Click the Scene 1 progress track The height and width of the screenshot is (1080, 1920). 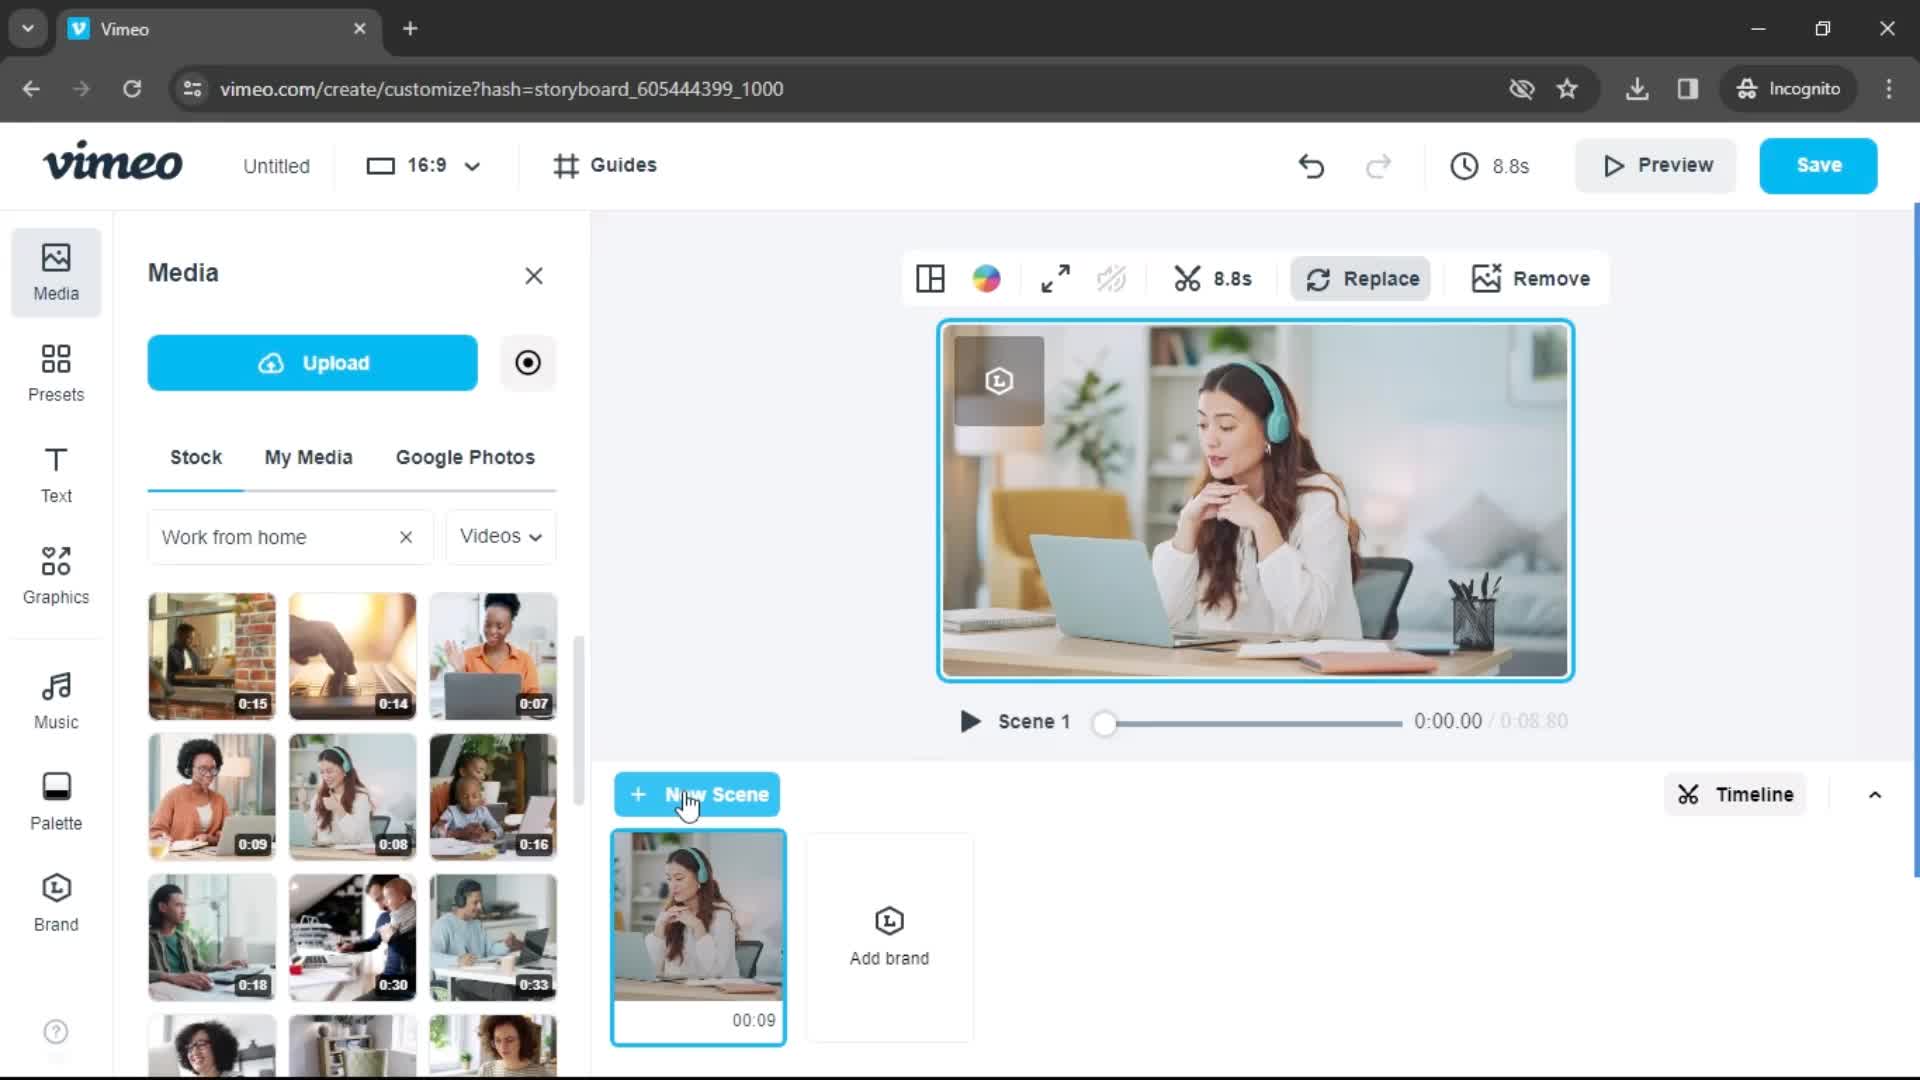[1260, 723]
